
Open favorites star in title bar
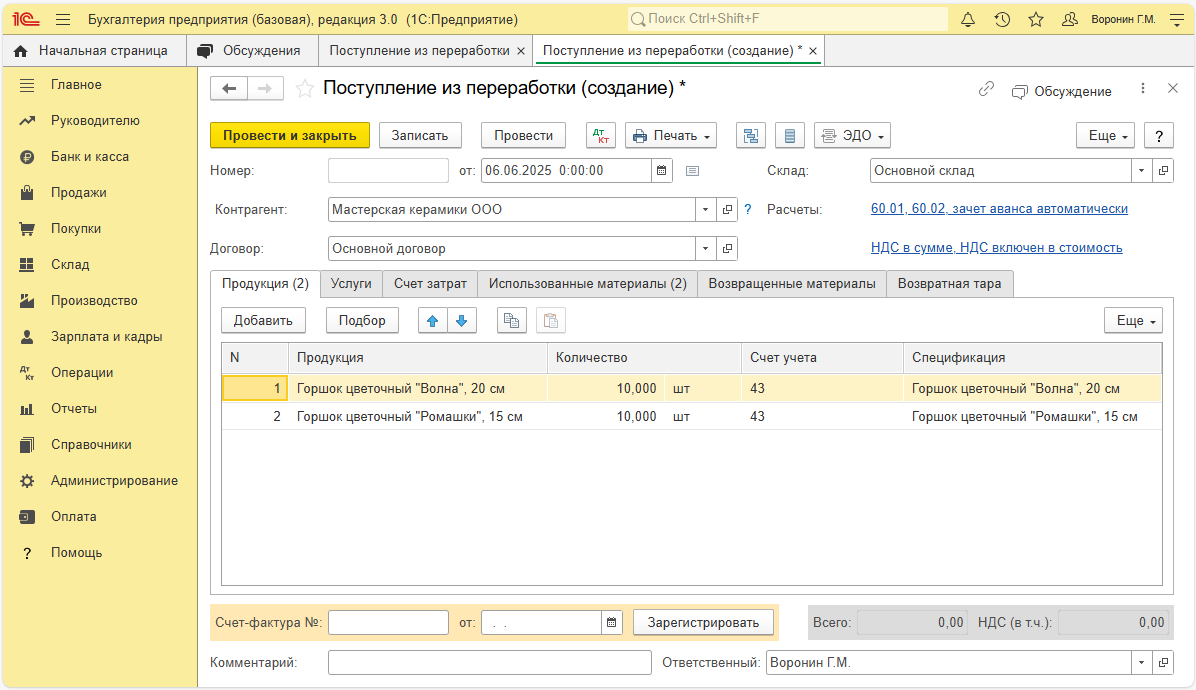[1036, 20]
